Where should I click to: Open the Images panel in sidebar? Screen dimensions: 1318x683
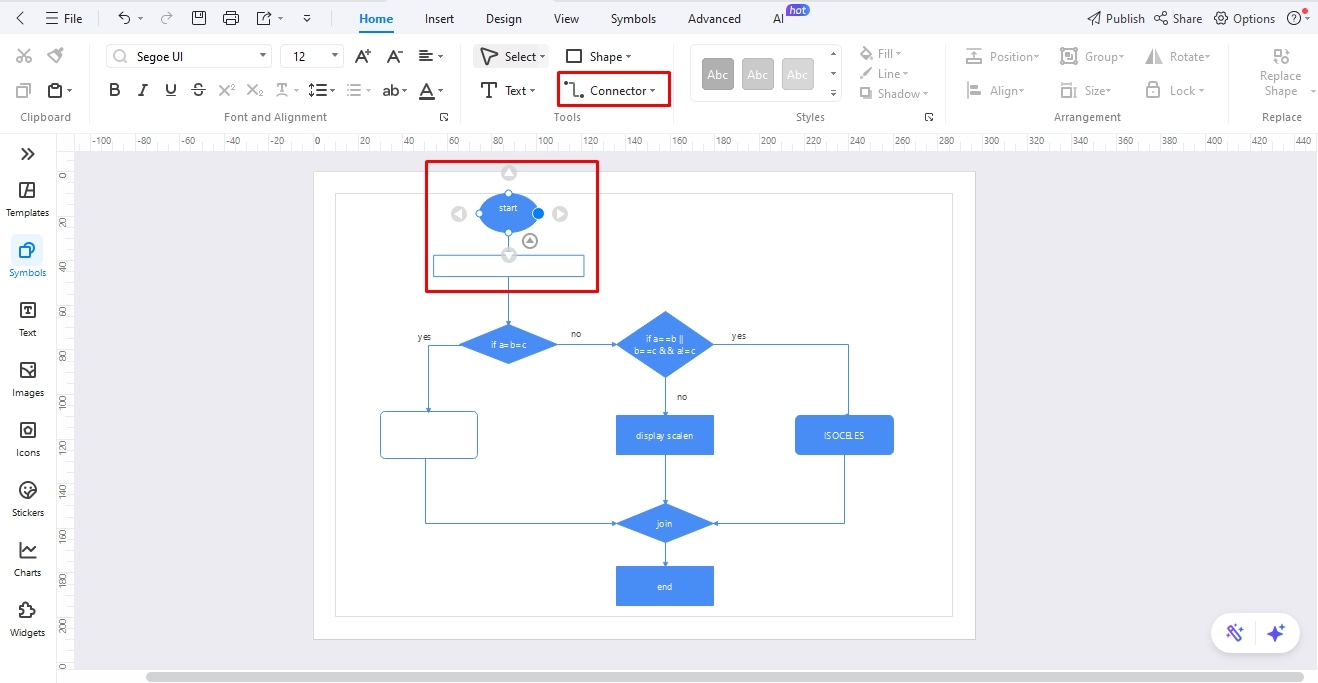click(x=27, y=379)
